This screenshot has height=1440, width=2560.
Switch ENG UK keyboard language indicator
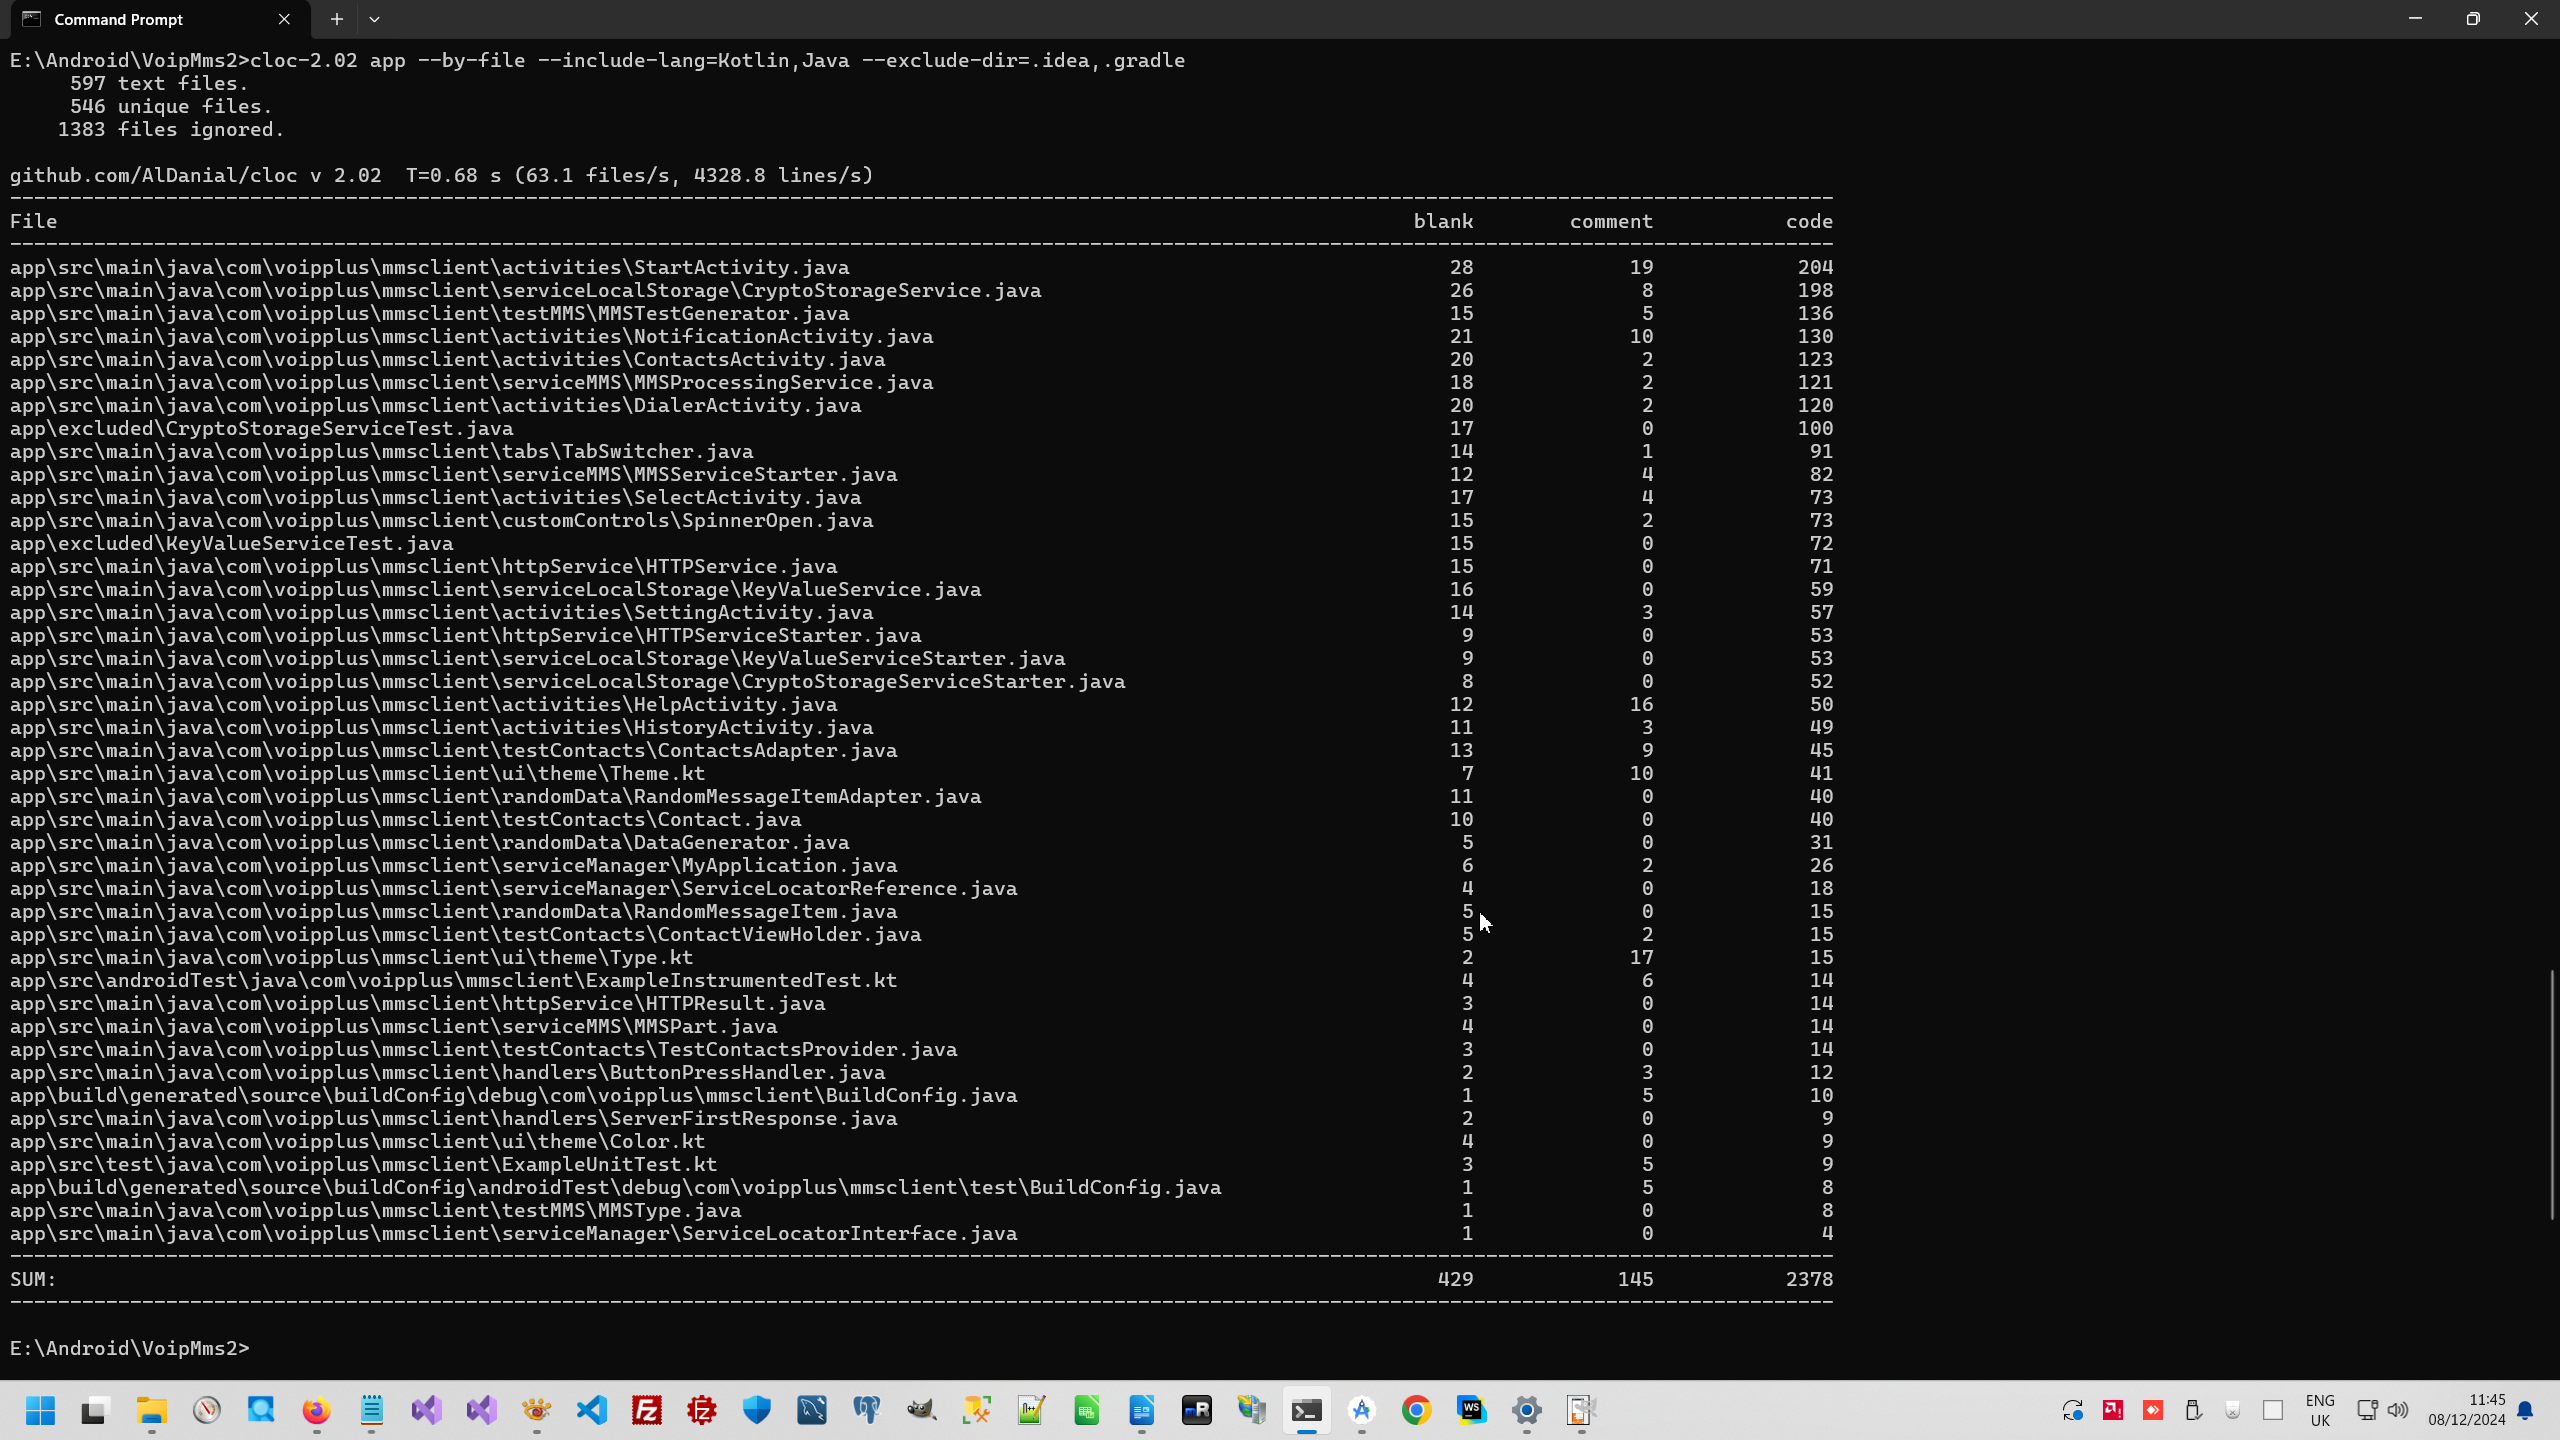(x=2319, y=1410)
